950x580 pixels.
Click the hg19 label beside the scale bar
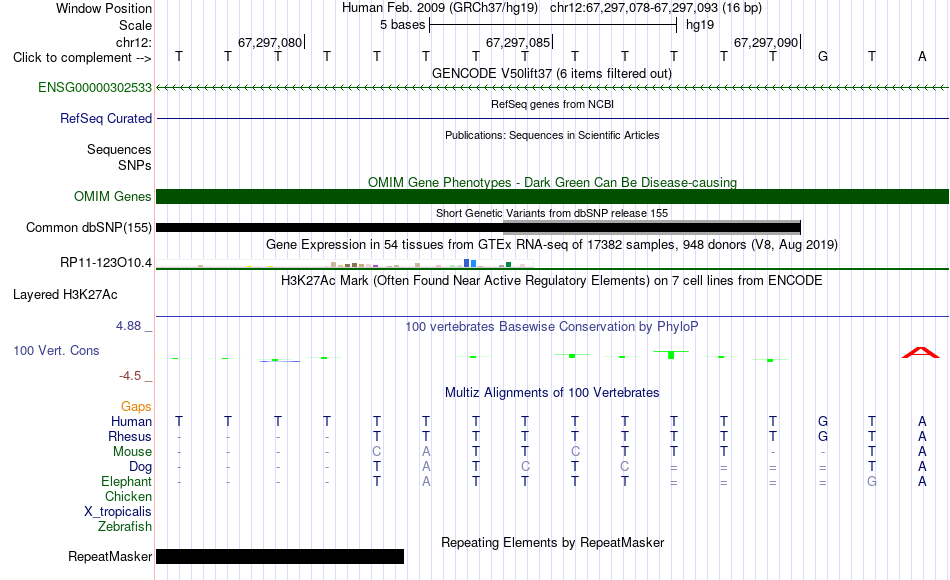coord(700,25)
